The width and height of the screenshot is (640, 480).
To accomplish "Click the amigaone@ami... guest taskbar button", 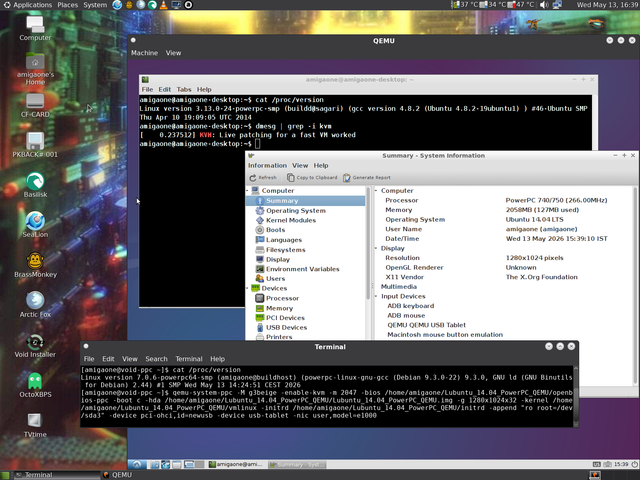I will 236,464.
